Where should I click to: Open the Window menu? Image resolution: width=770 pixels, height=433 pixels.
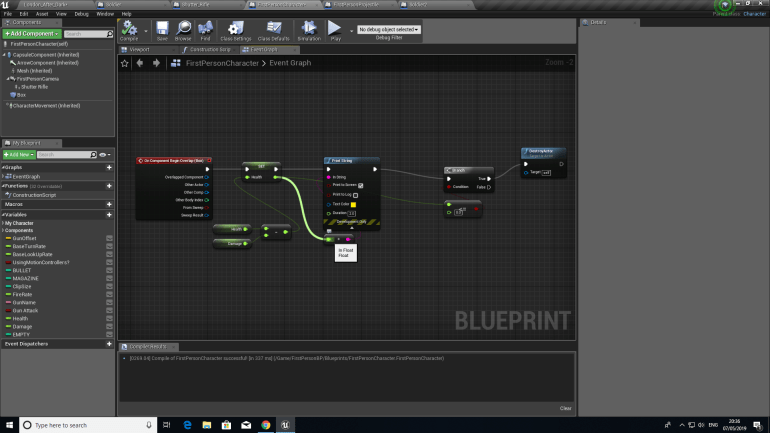point(105,14)
